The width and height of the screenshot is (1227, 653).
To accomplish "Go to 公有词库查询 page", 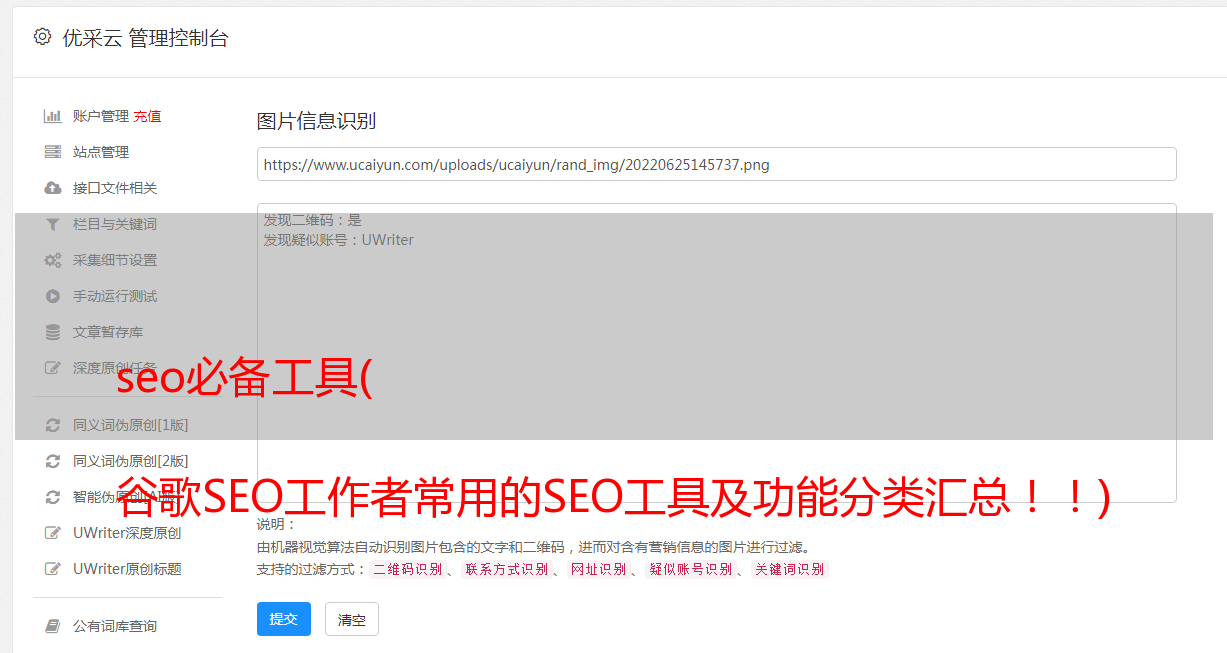I will tap(115, 626).
